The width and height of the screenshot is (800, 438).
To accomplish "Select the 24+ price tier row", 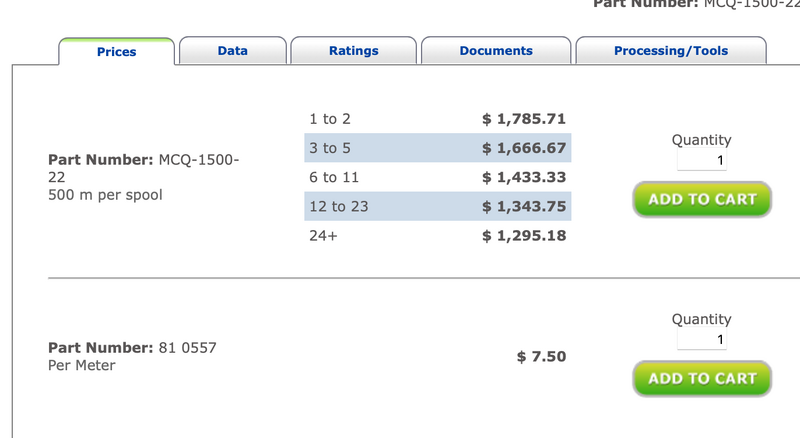I will tap(438, 235).
